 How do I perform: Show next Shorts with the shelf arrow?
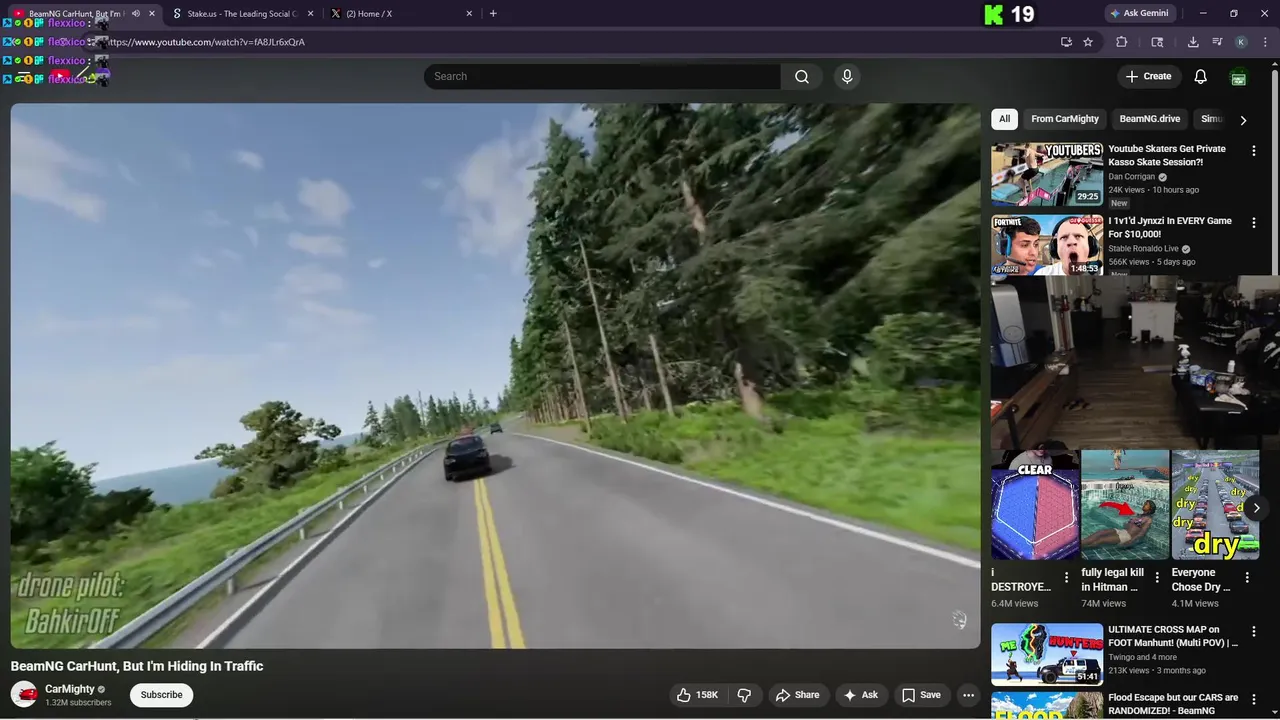click(1256, 508)
